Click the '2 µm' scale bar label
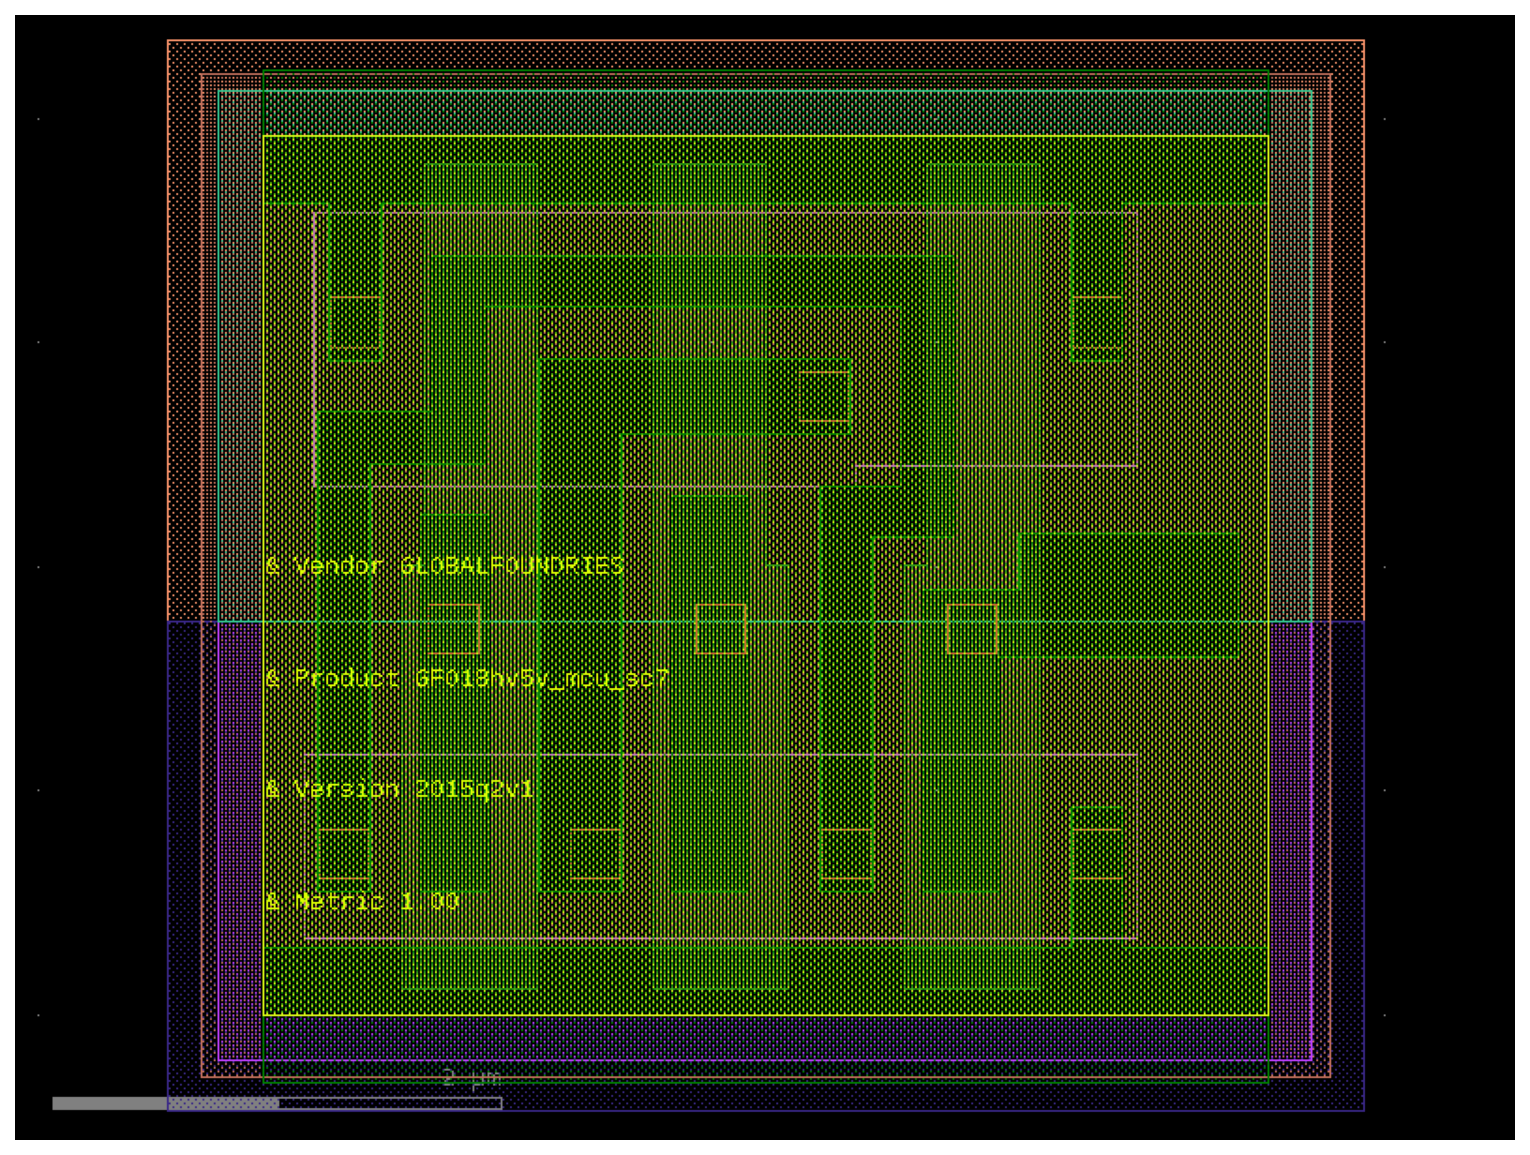The image size is (1530, 1155). coord(471,1078)
